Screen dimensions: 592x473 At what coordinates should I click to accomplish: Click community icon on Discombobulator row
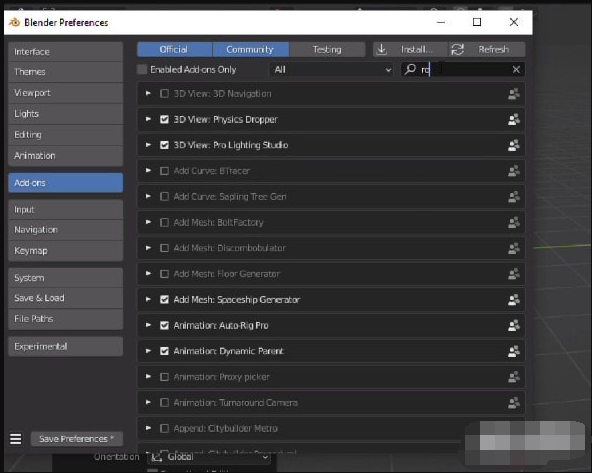pos(513,248)
